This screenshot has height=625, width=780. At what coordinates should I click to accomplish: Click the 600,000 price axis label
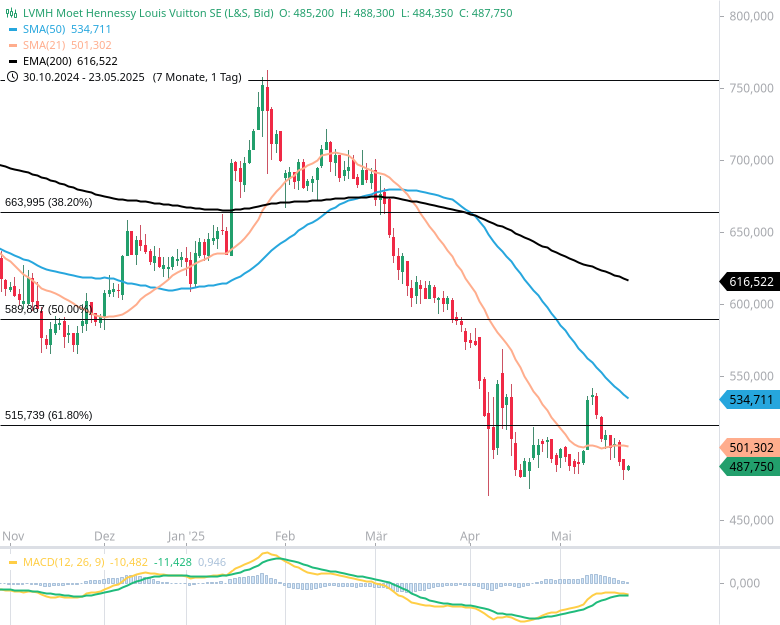751,304
